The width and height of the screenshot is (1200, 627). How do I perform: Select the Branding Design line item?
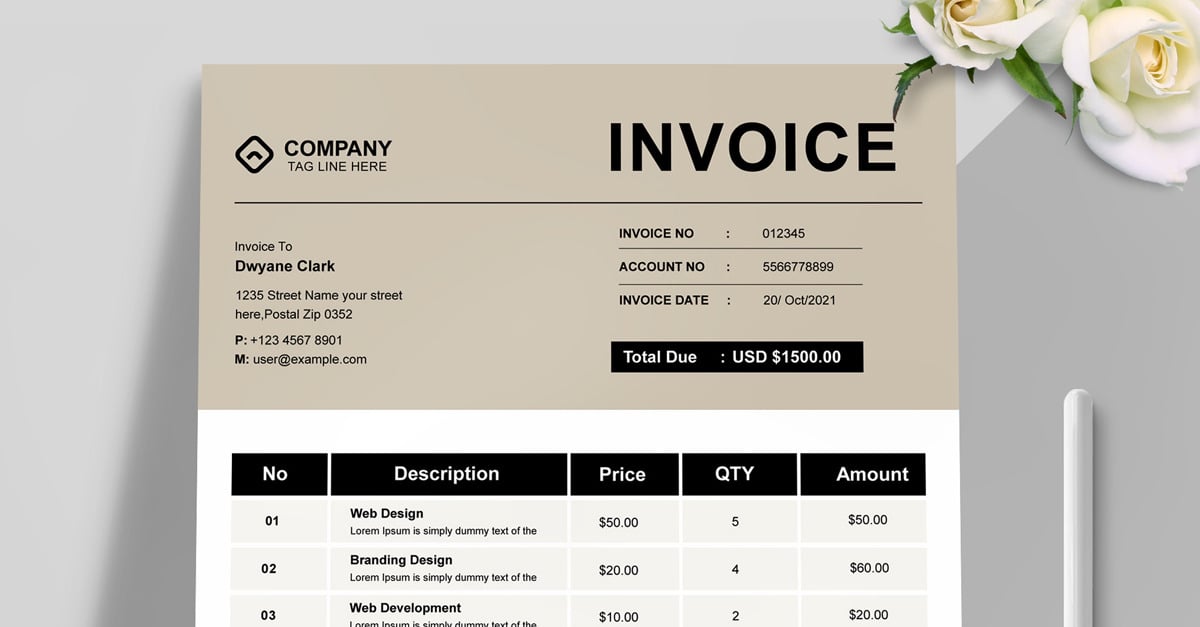(x=400, y=560)
